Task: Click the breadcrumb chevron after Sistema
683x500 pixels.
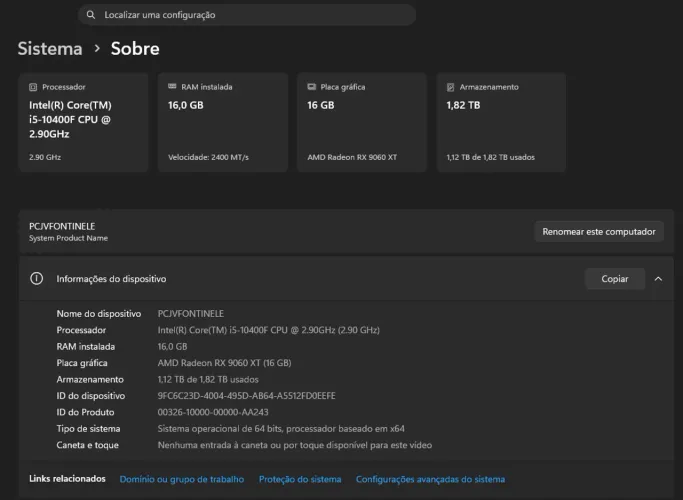Action: click(x=97, y=49)
